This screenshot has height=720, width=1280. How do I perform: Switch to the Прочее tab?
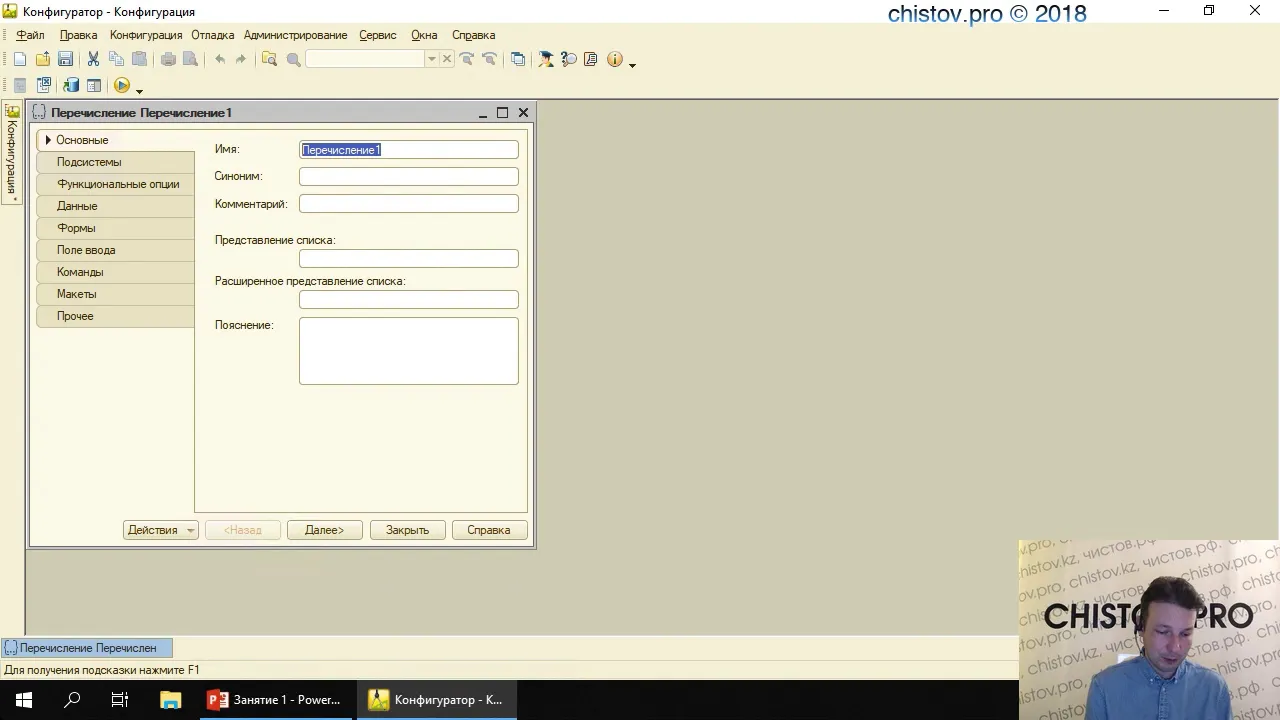(x=116, y=316)
